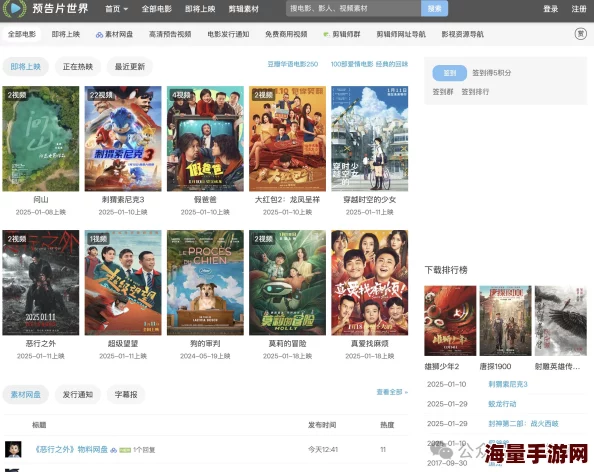This screenshot has height=472, width=594.
Task: Select 即将上映 in the white sub-navigation
Action: click(x=66, y=34)
